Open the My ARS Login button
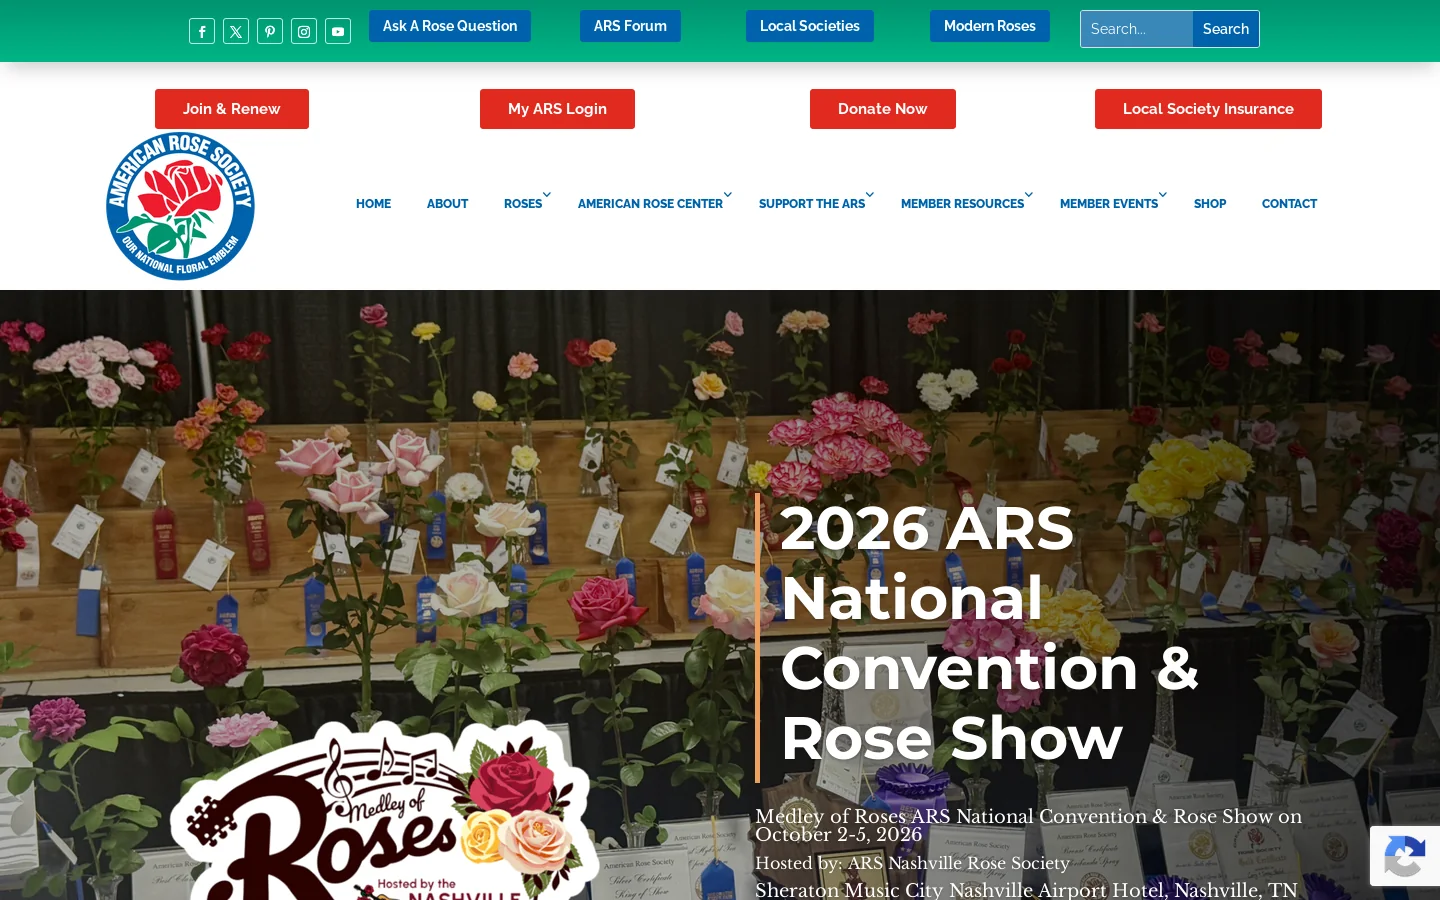This screenshot has width=1440, height=900. point(557,109)
